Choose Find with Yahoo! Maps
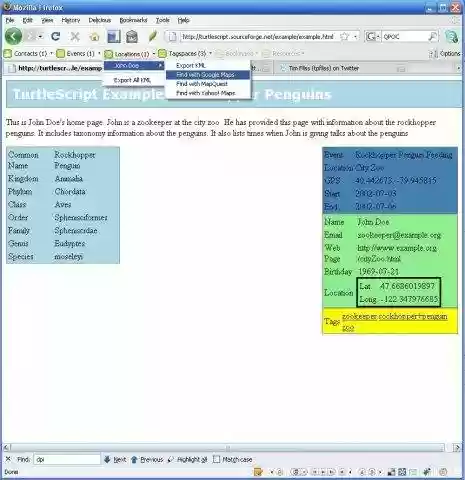Viewport: 465px width, 480px height. [208, 93]
